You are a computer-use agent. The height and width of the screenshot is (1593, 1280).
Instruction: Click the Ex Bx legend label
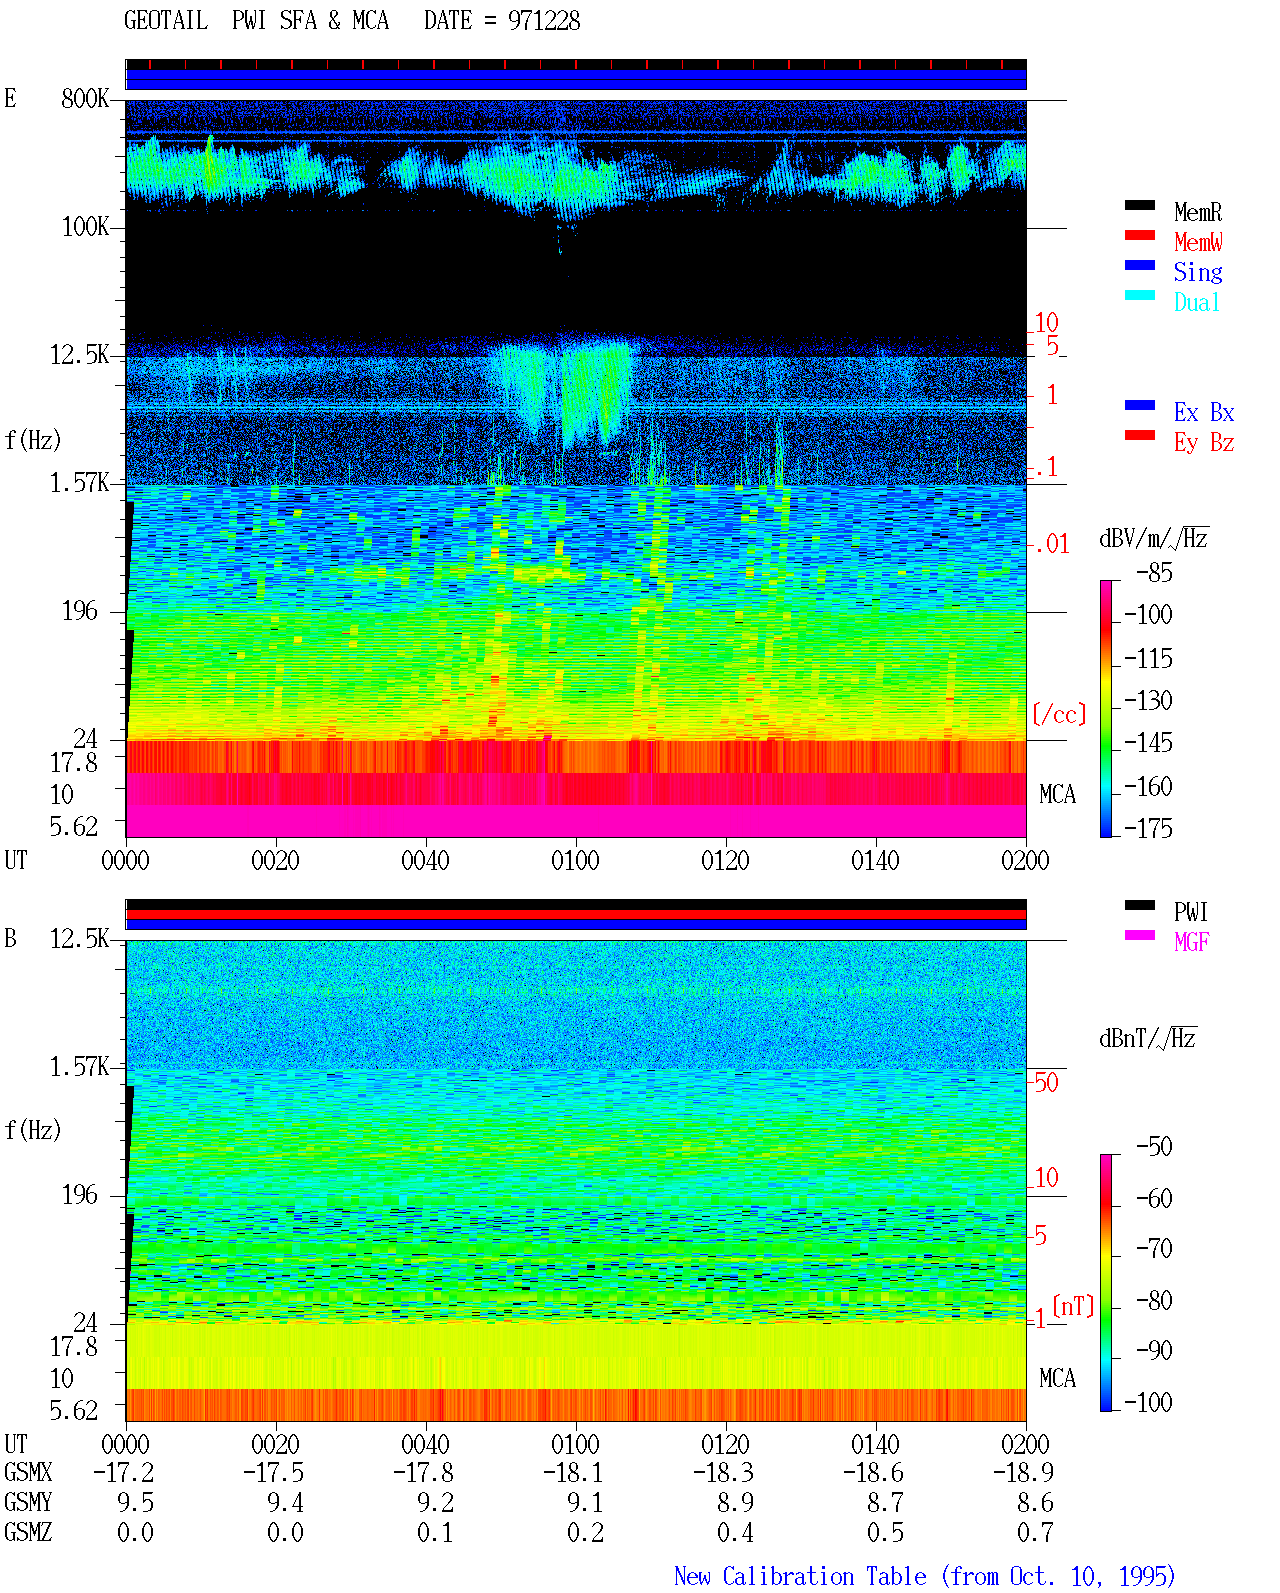[x=1204, y=412]
